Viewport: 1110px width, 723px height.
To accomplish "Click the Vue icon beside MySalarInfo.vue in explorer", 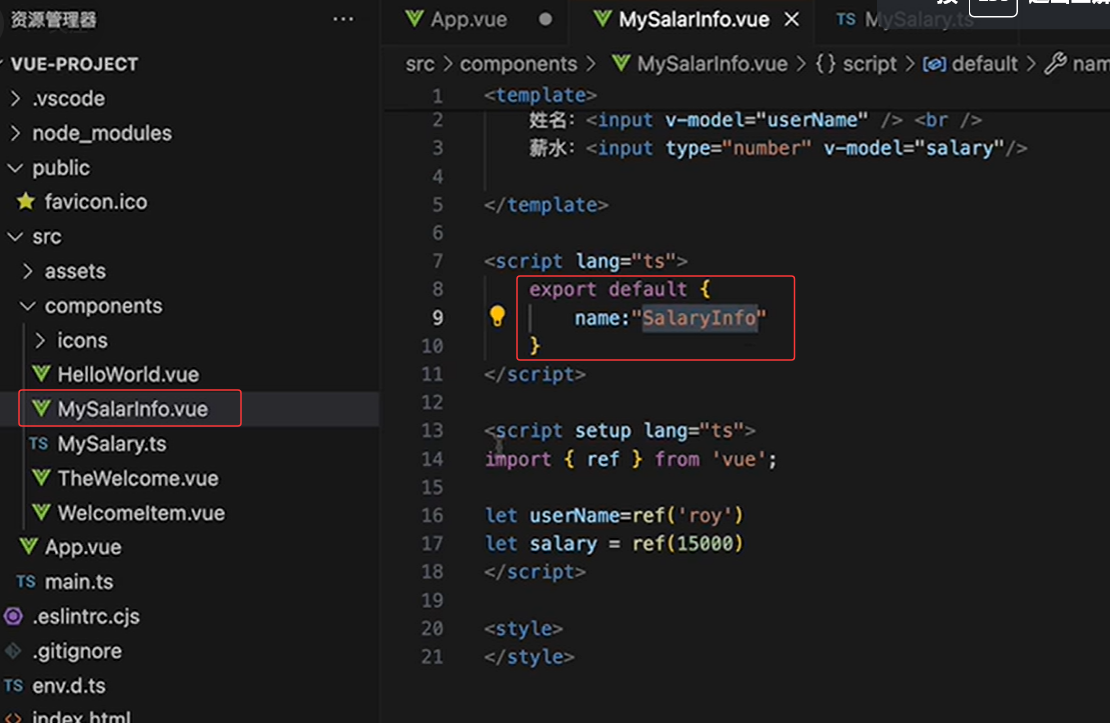I will tap(42, 409).
